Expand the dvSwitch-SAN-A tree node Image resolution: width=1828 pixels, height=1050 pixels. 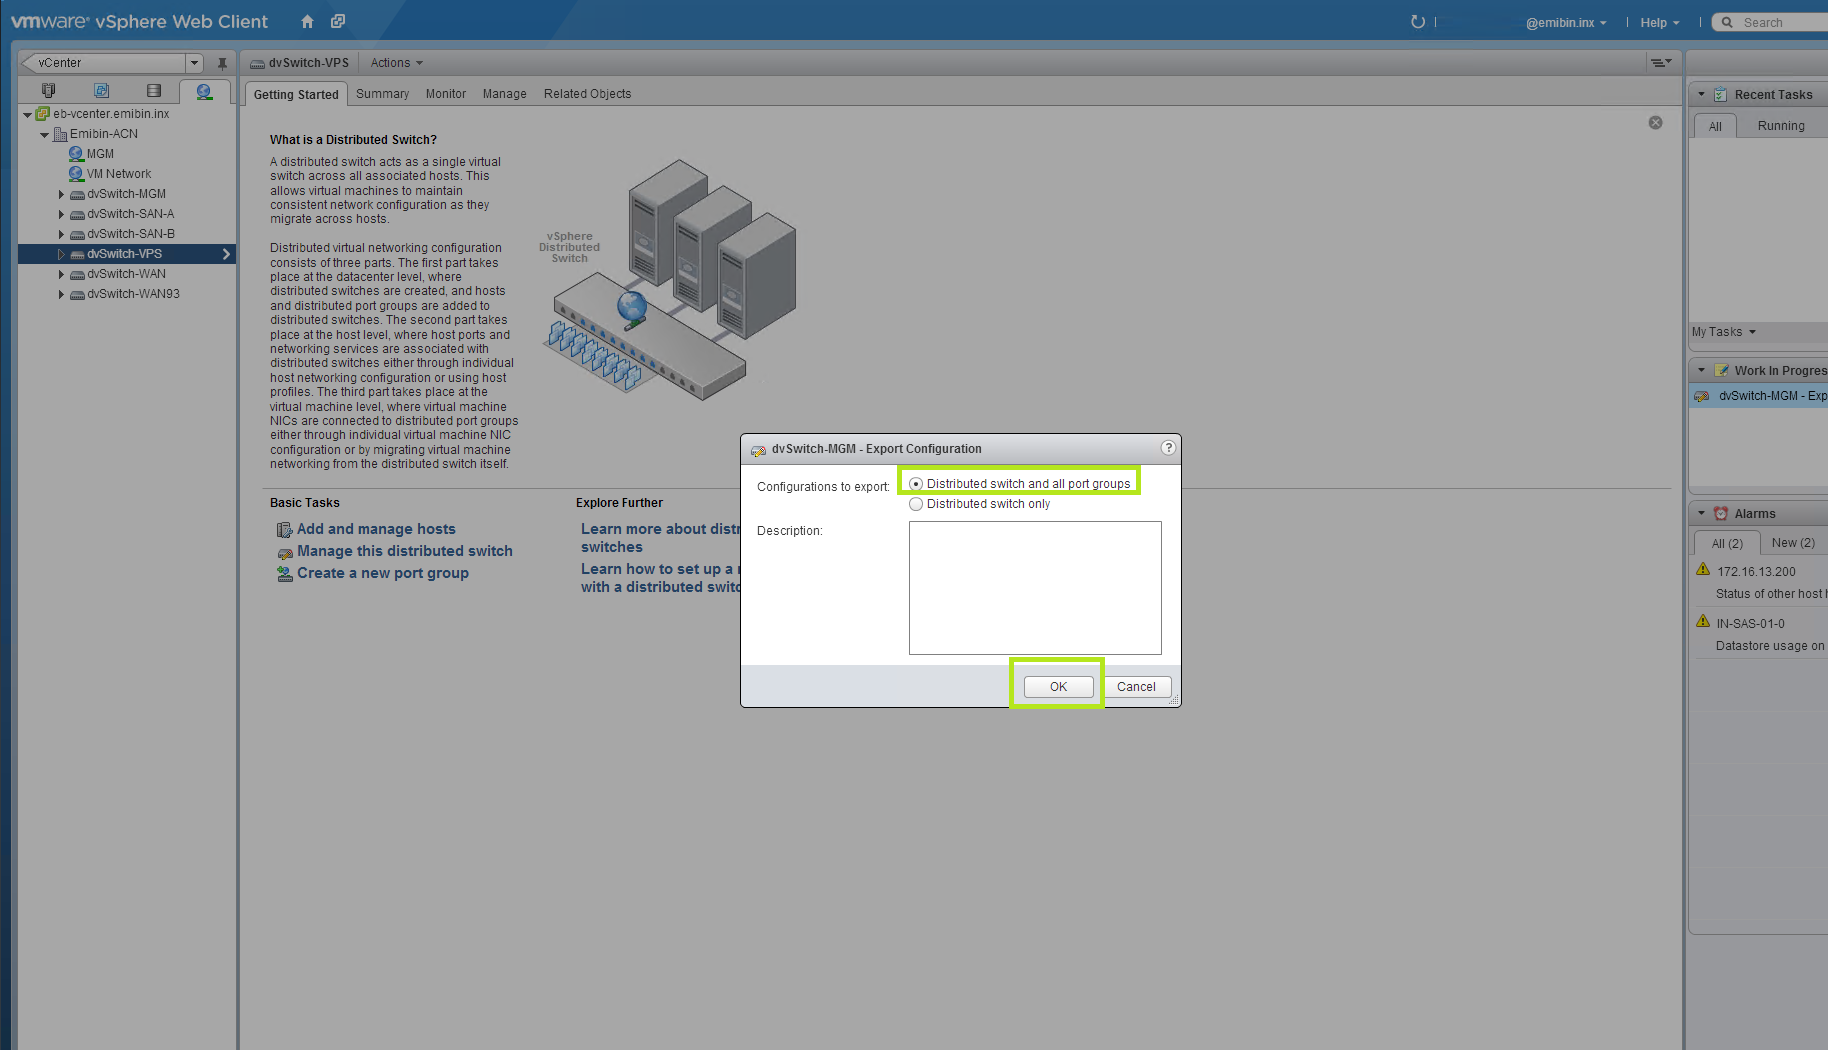tap(61, 215)
